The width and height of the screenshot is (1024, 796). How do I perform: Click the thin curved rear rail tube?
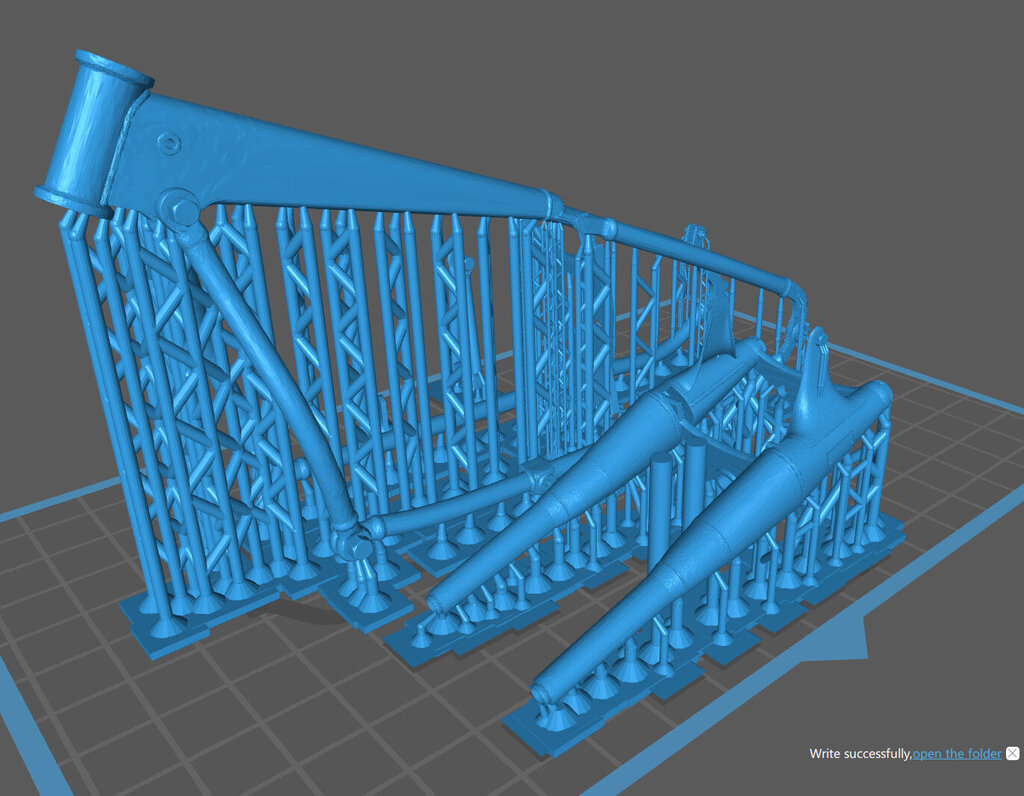[x=700, y=260]
